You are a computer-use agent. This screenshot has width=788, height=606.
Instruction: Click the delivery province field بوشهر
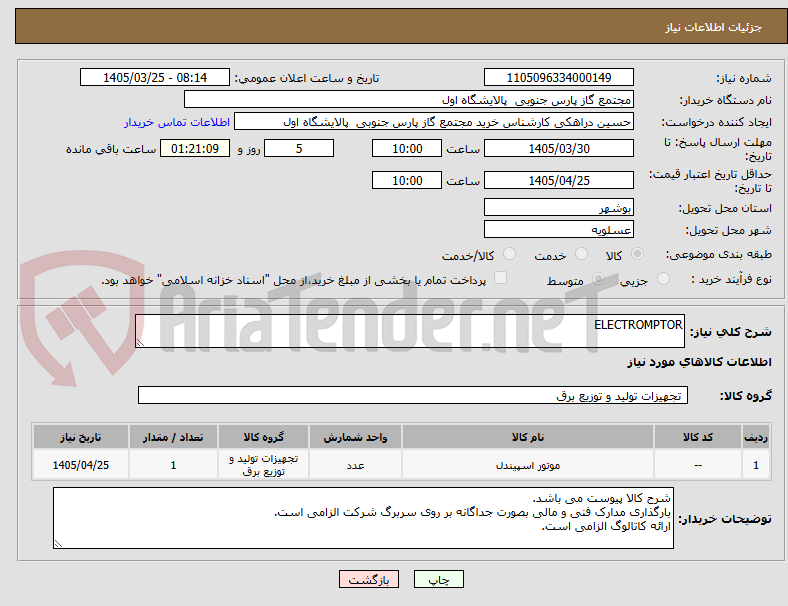[x=559, y=207]
